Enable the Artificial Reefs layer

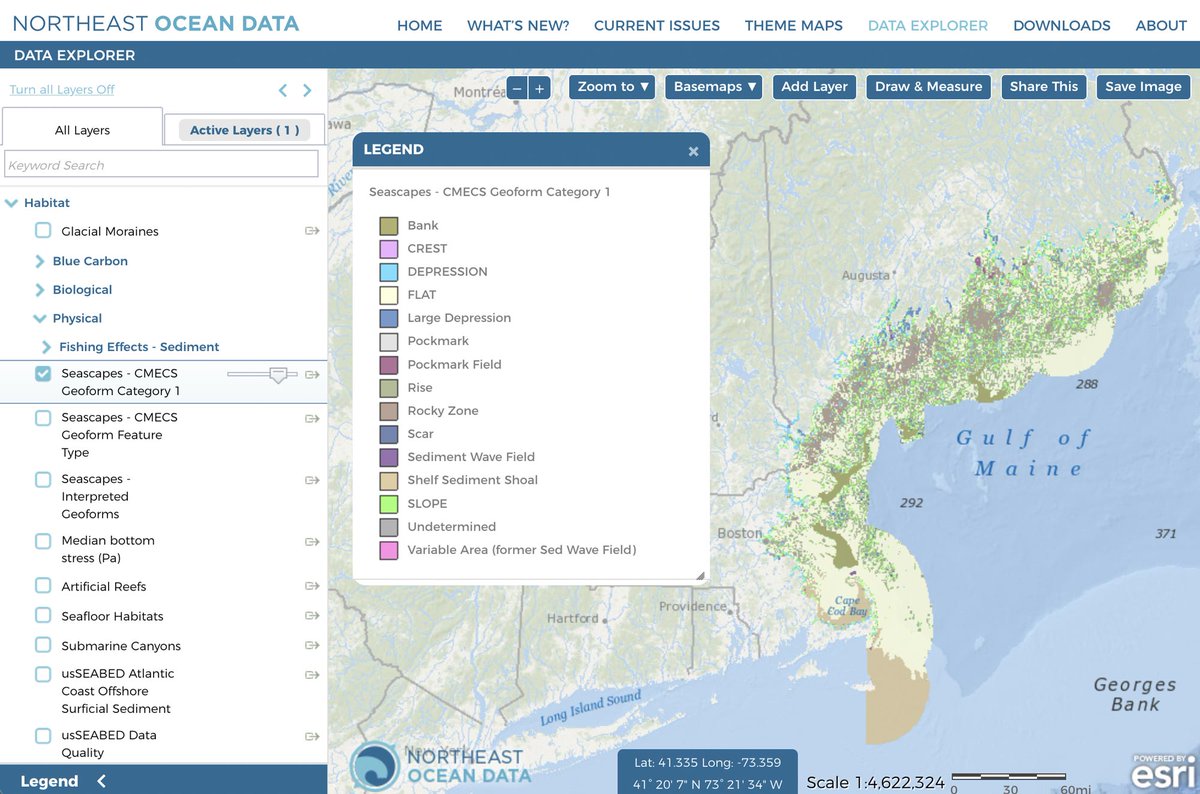tap(43, 586)
